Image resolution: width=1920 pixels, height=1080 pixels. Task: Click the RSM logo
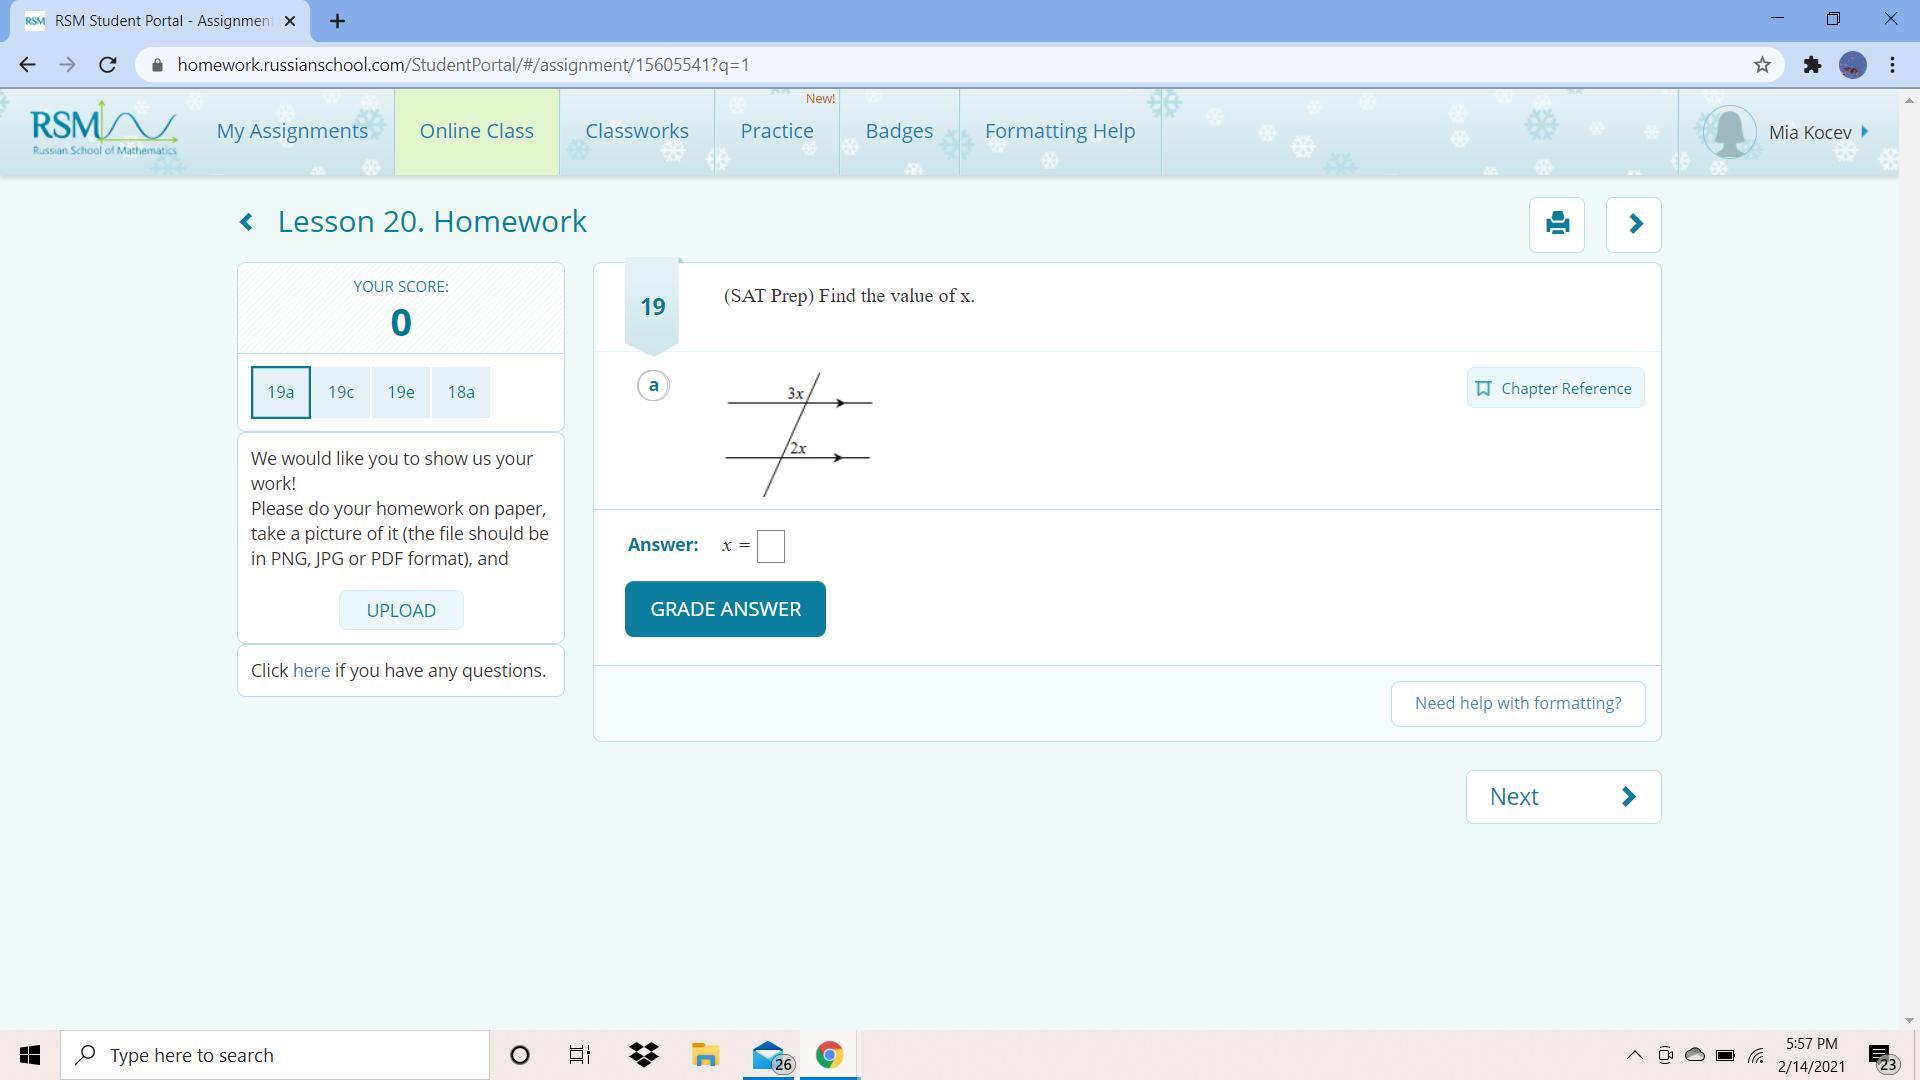(x=103, y=130)
